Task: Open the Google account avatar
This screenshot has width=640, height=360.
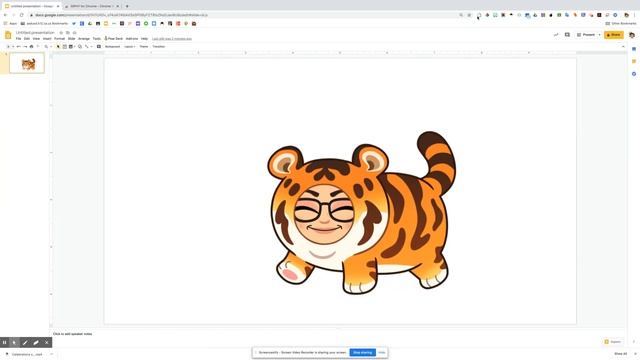Action: (x=632, y=35)
